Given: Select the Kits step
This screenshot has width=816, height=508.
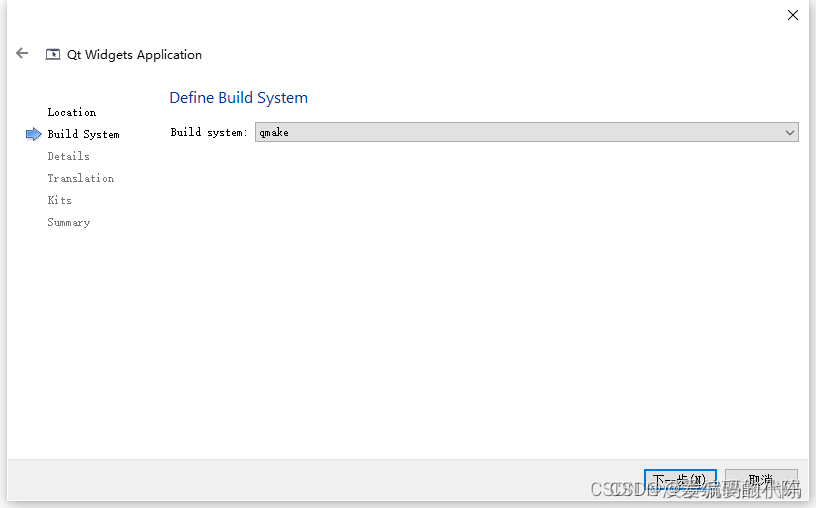Looking at the screenshot, I should pyautogui.click(x=59, y=200).
